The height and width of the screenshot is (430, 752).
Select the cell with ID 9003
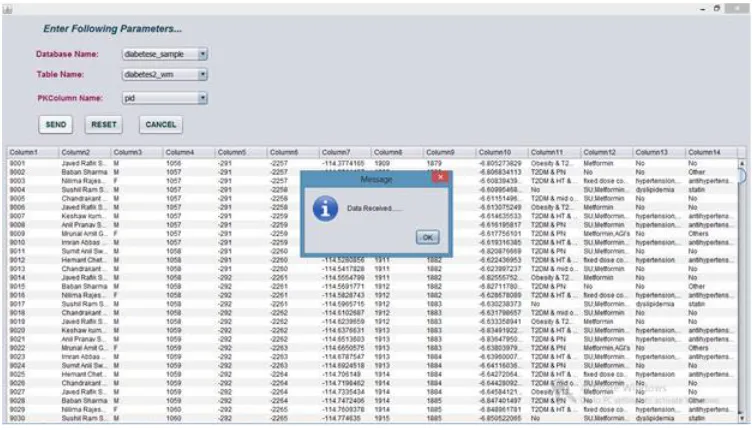click(33, 181)
